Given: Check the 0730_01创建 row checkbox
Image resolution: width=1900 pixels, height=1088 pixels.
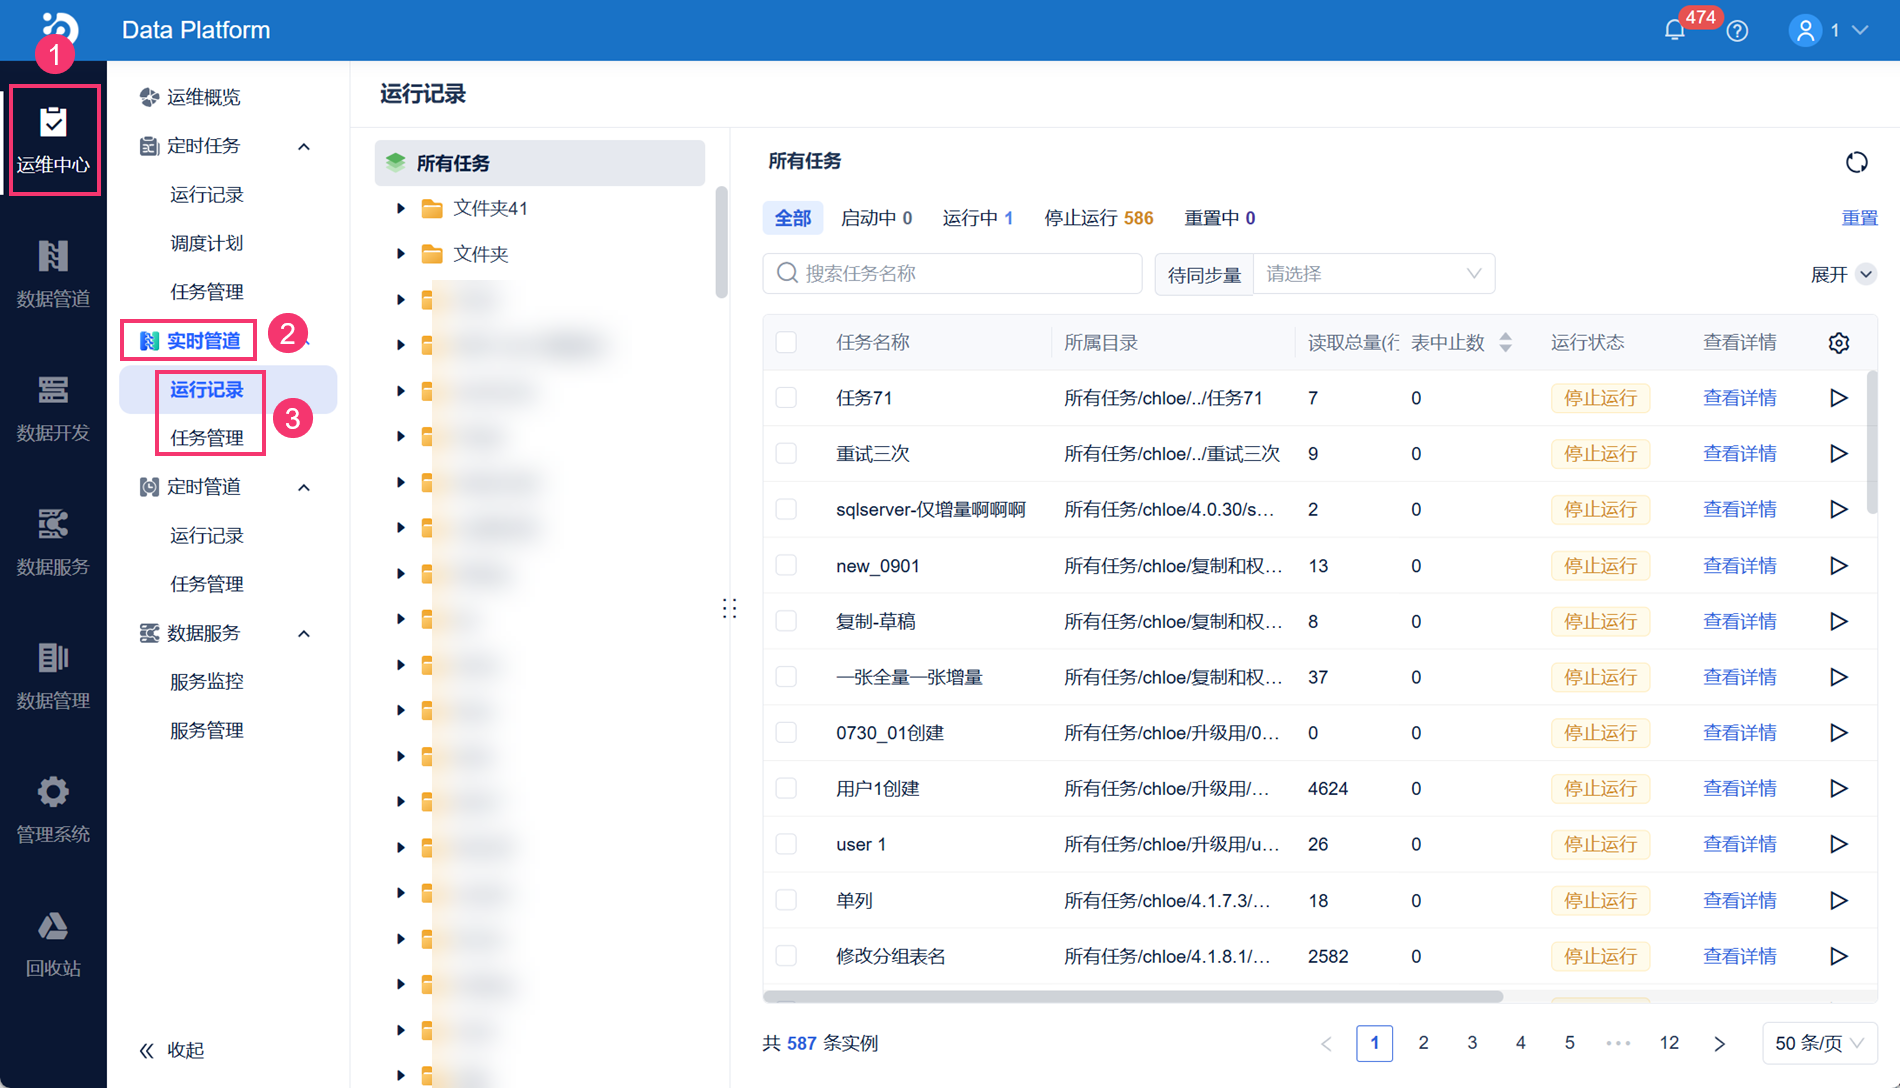Looking at the screenshot, I should (x=786, y=733).
